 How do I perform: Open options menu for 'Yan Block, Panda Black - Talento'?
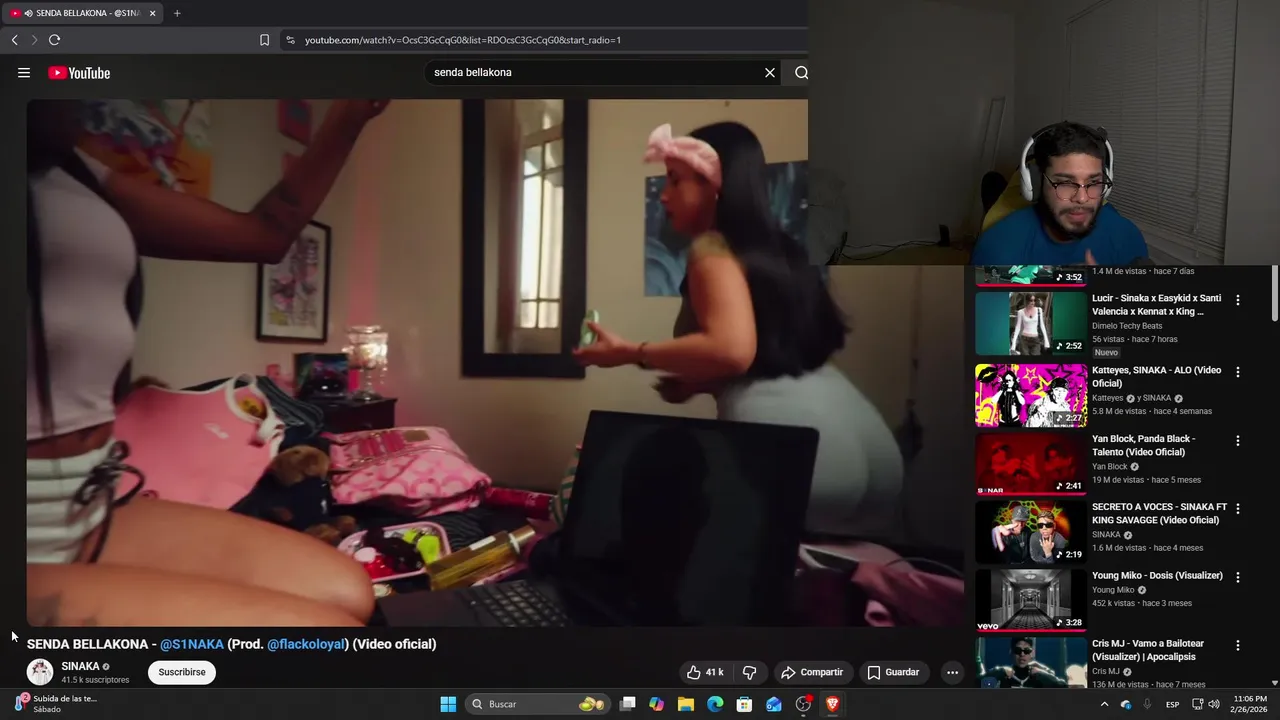coord(1238,441)
